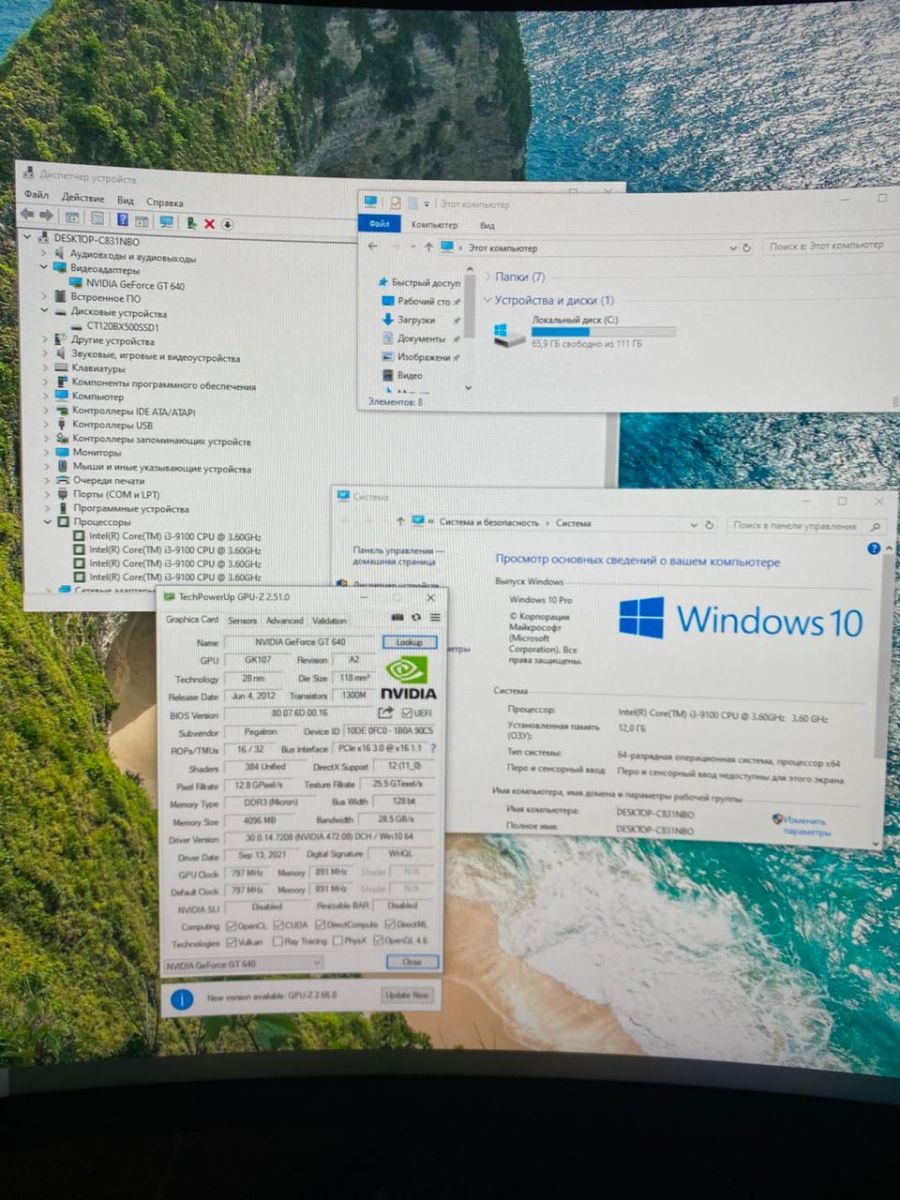
Task: Switch to the Advanced tab in GPU-Z
Action: coord(284,620)
